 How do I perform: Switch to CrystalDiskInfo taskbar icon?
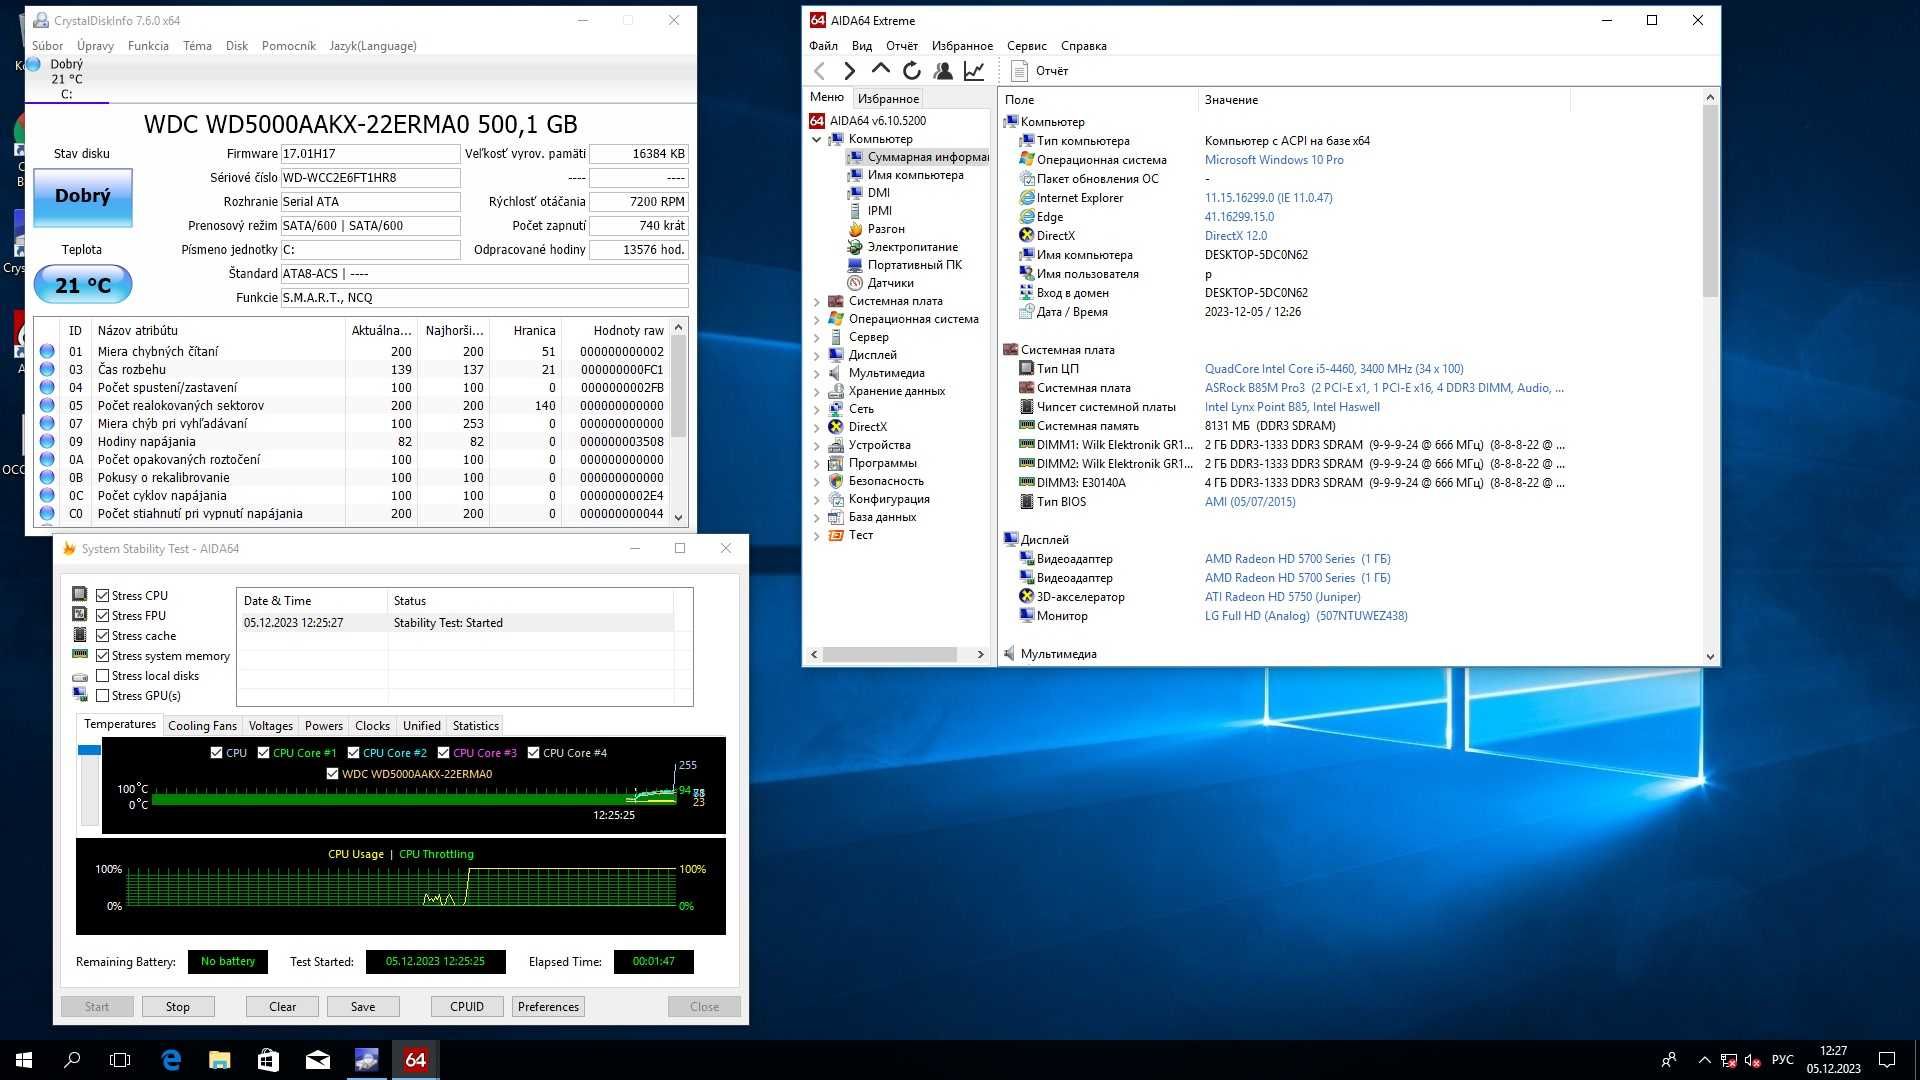367,1060
